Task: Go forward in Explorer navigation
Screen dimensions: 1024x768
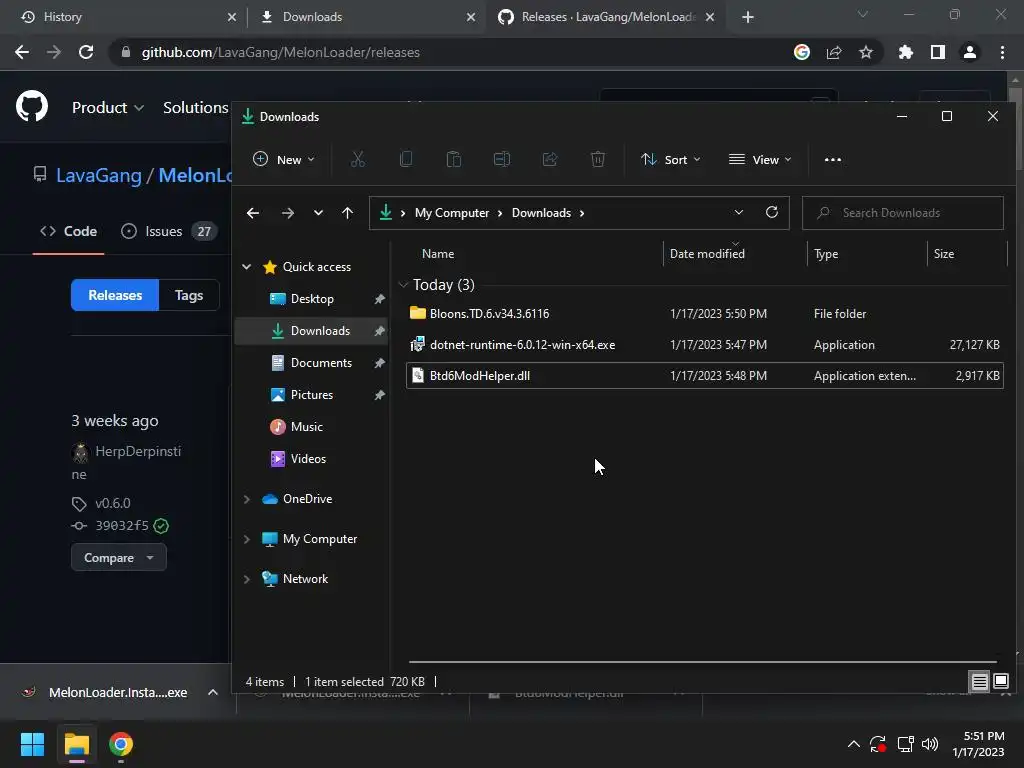Action: pyautogui.click(x=287, y=213)
